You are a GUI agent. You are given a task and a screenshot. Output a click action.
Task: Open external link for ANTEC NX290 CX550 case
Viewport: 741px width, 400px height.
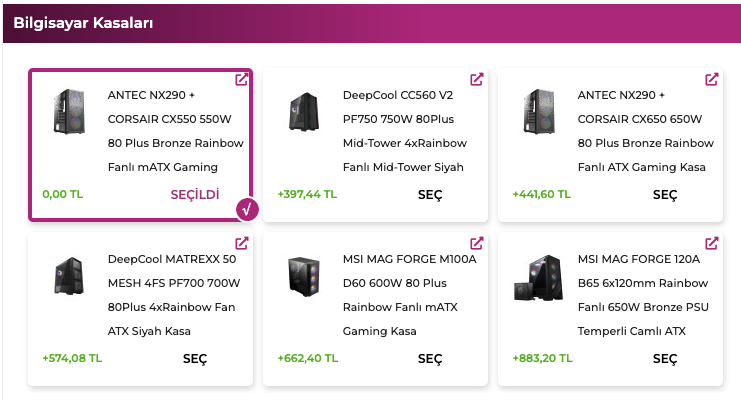pyautogui.click(x=242, y=79)
